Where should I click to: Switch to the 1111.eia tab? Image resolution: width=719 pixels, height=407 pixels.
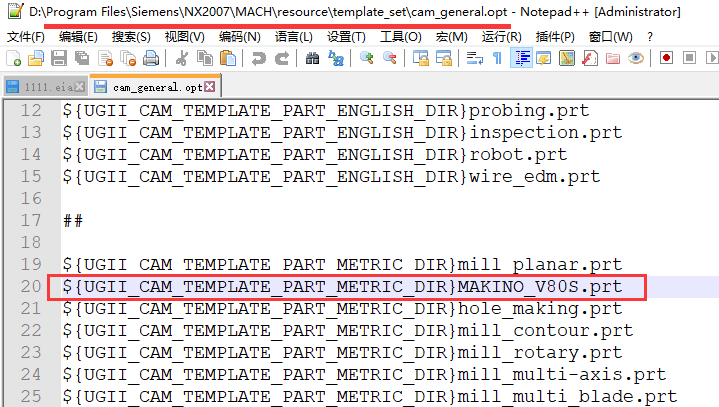point(44,87)
